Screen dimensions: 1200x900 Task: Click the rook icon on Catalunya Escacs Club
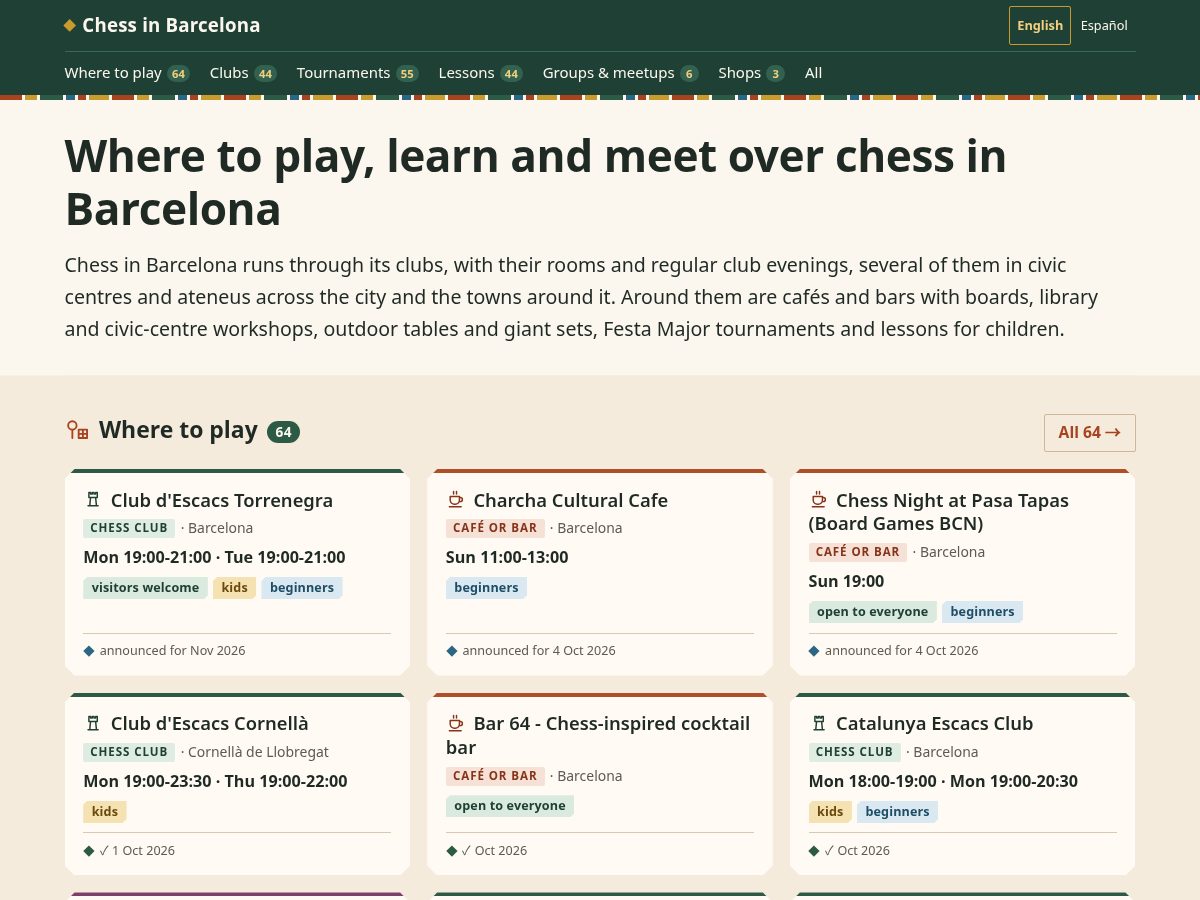[x=818, y=723]
